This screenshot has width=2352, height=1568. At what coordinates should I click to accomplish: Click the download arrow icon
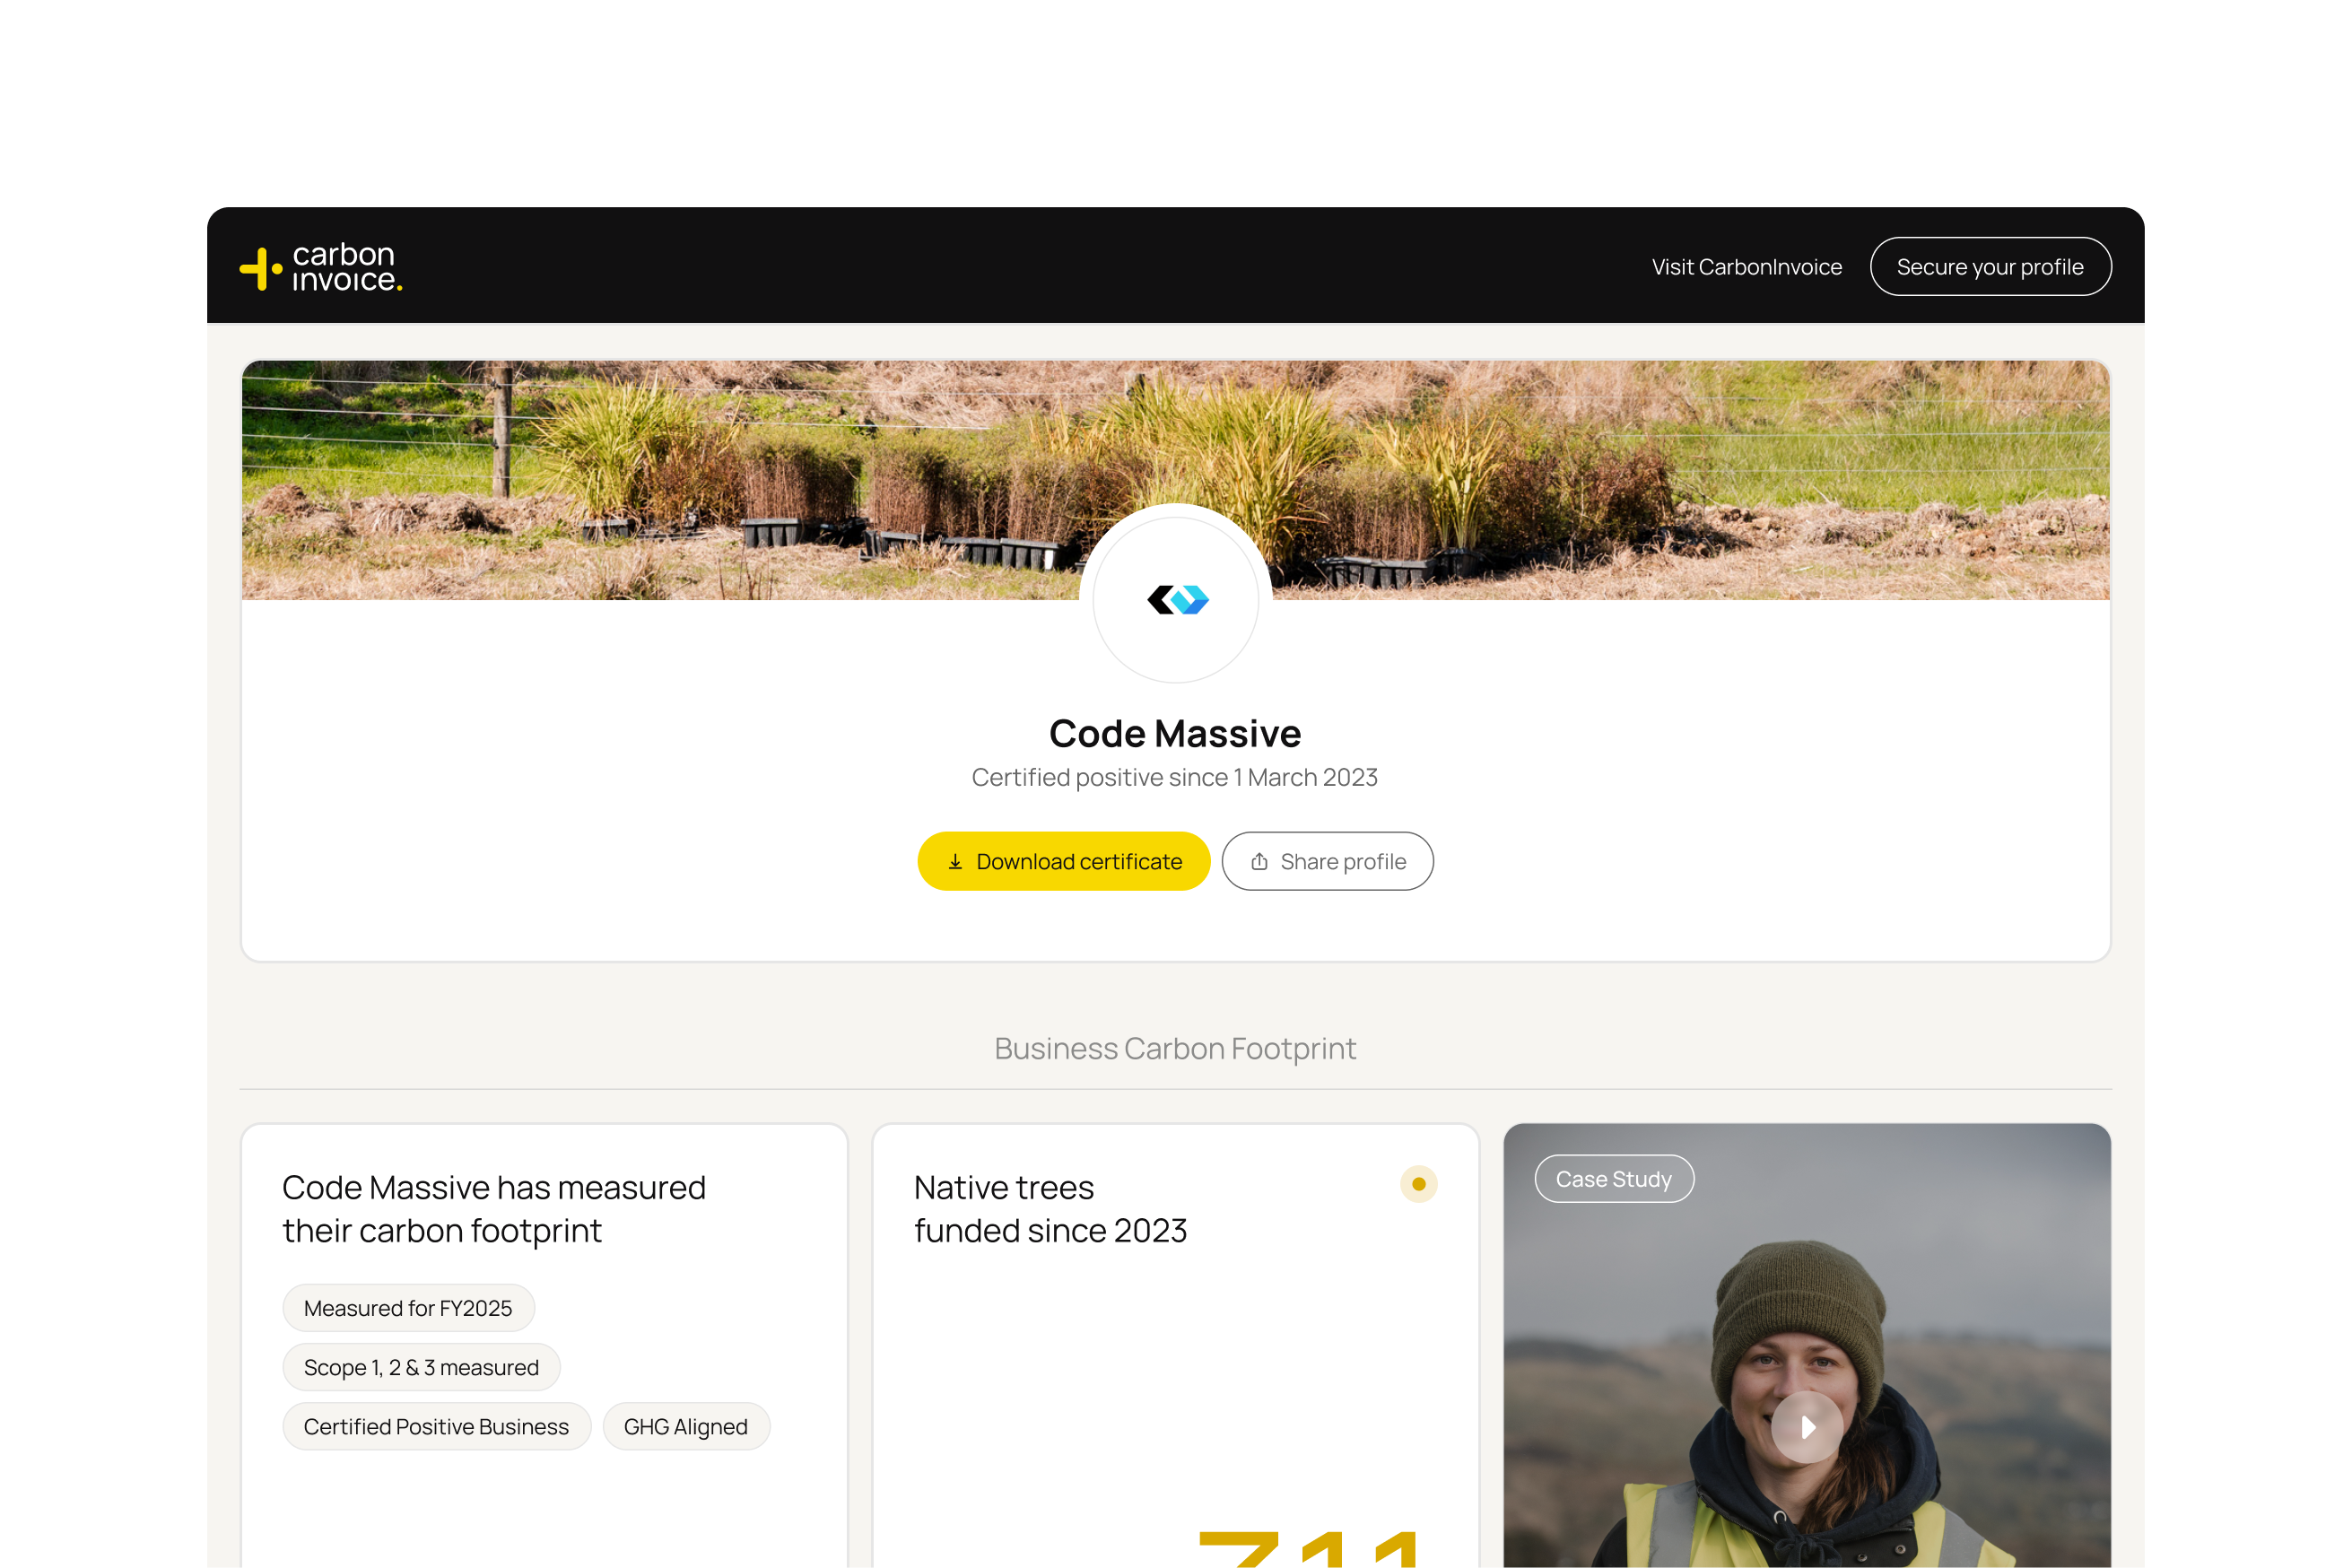pos(955,862)
